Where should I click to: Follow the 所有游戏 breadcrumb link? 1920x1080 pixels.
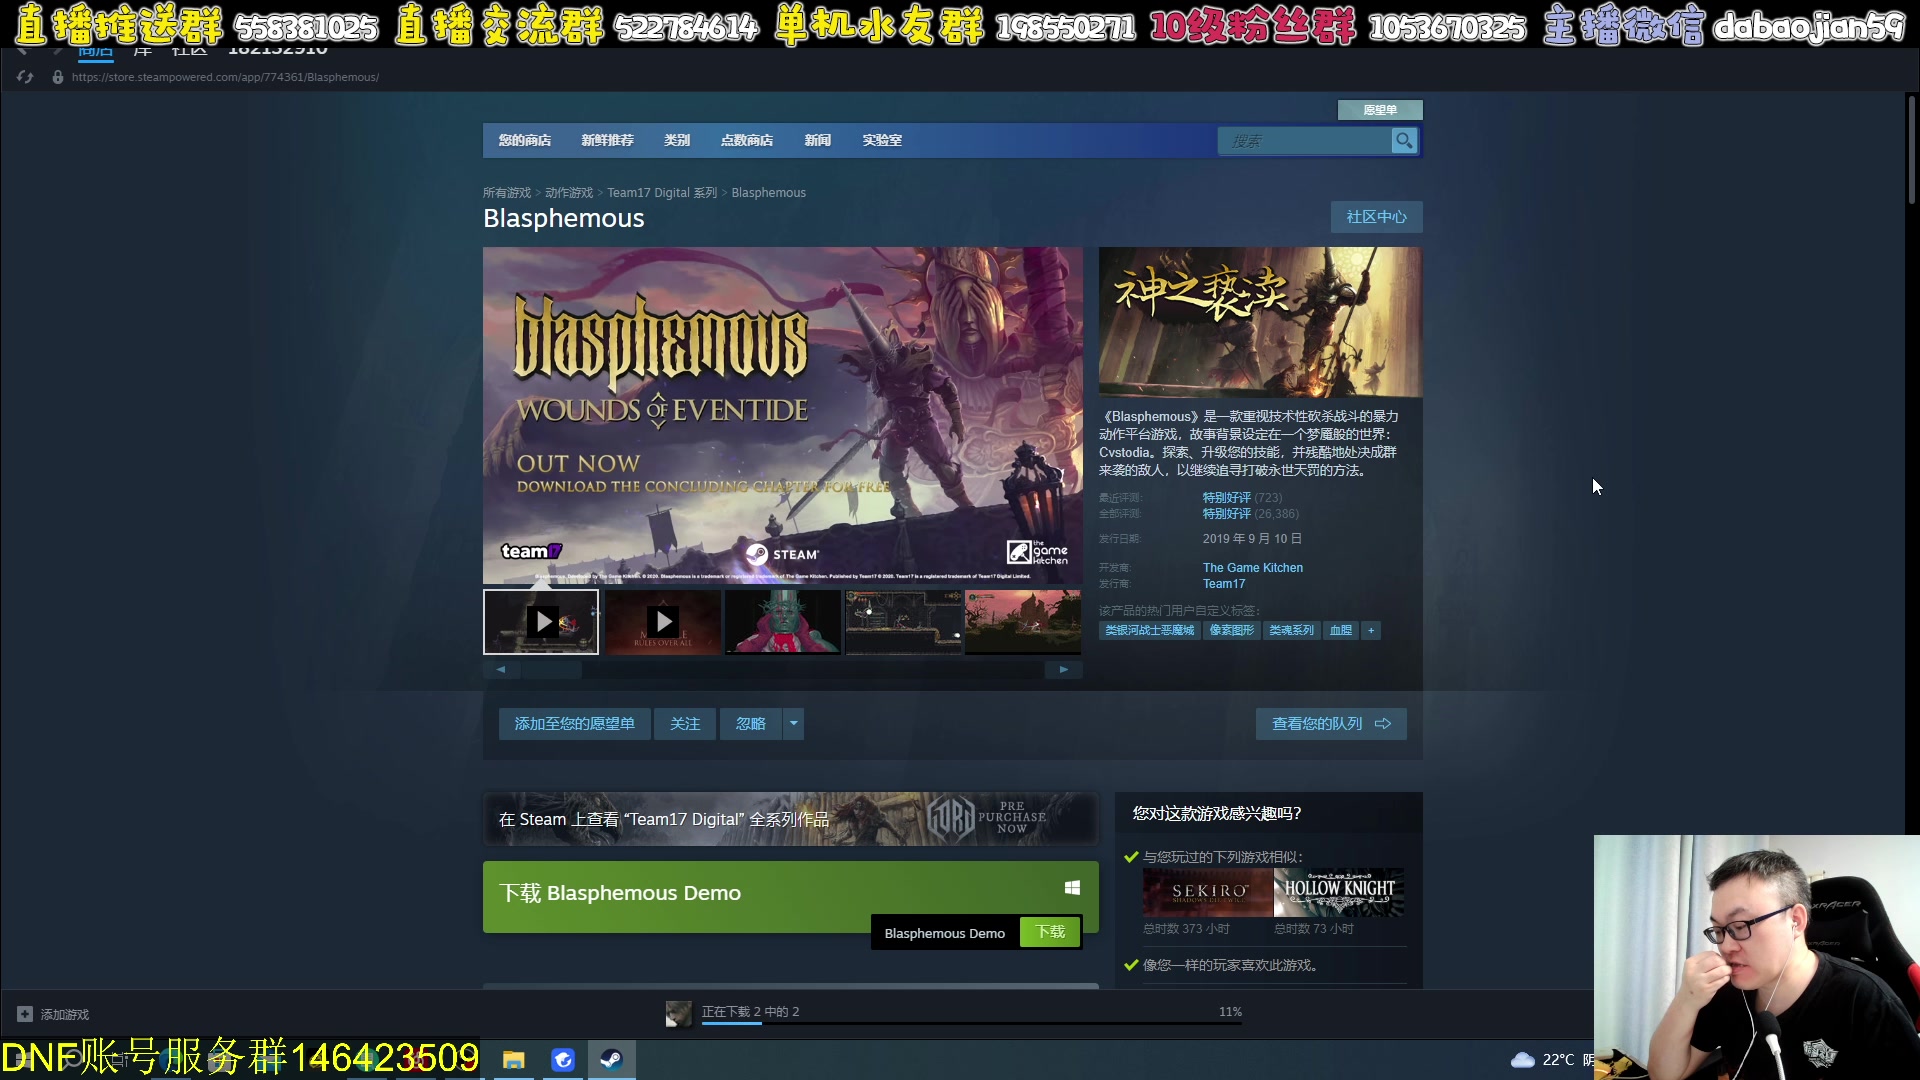point(507,193)
